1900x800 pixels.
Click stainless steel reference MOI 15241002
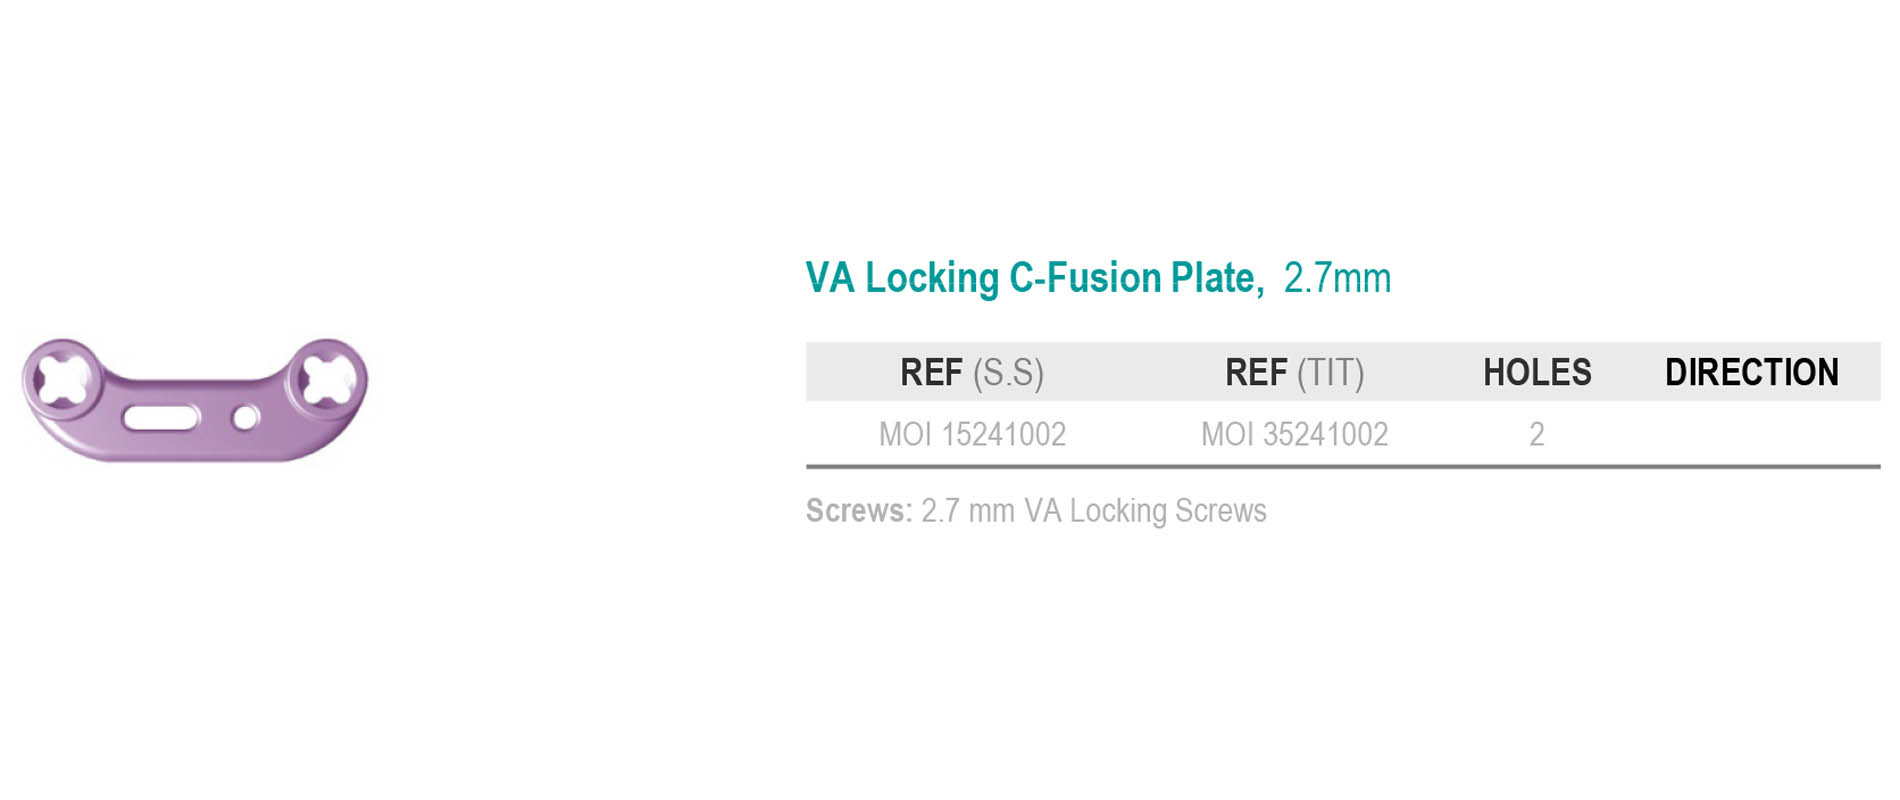[972, 434]
